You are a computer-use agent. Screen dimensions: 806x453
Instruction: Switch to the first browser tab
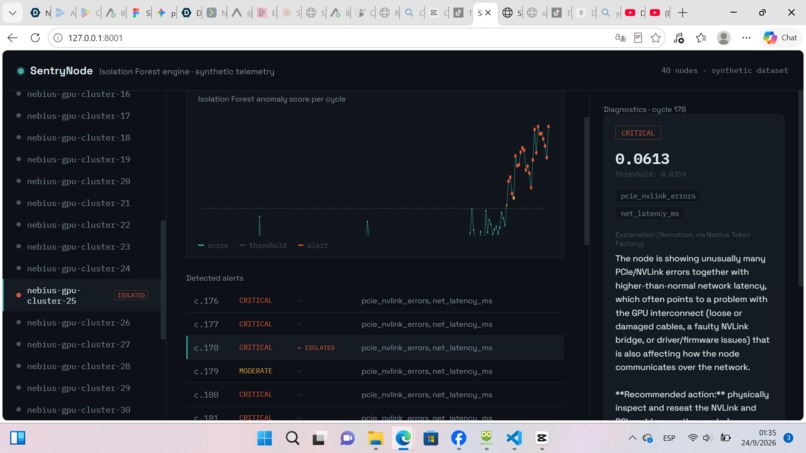point(40,13)
